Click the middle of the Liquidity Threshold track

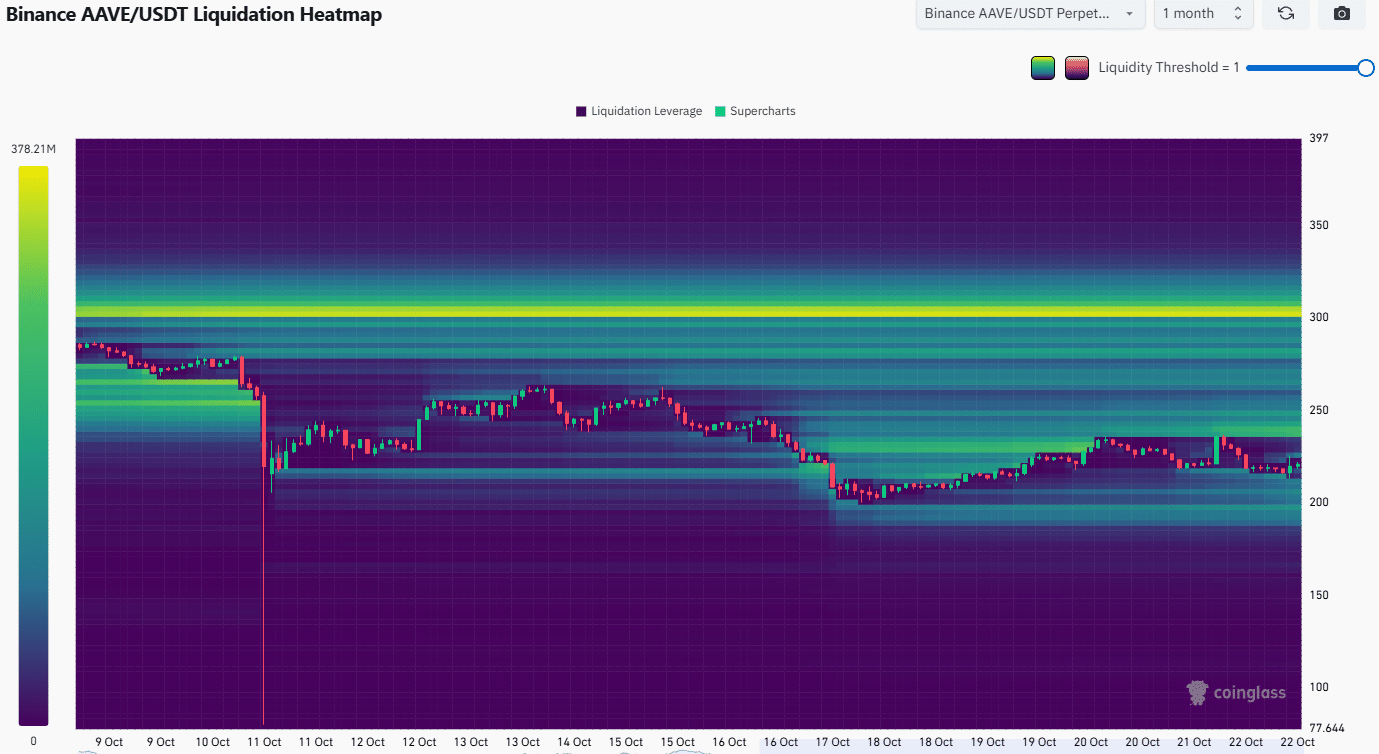point(1306,68)
